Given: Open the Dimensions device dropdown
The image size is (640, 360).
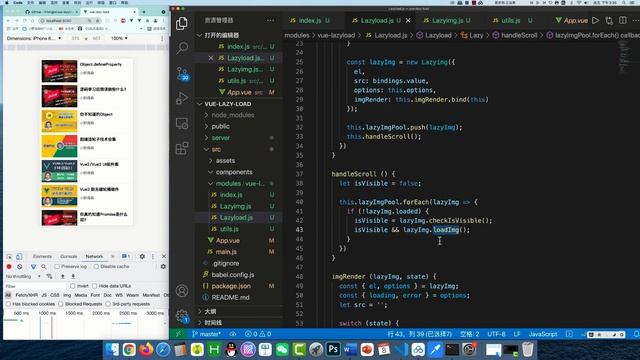Looking at the screenshot, I should coord(34,38).
